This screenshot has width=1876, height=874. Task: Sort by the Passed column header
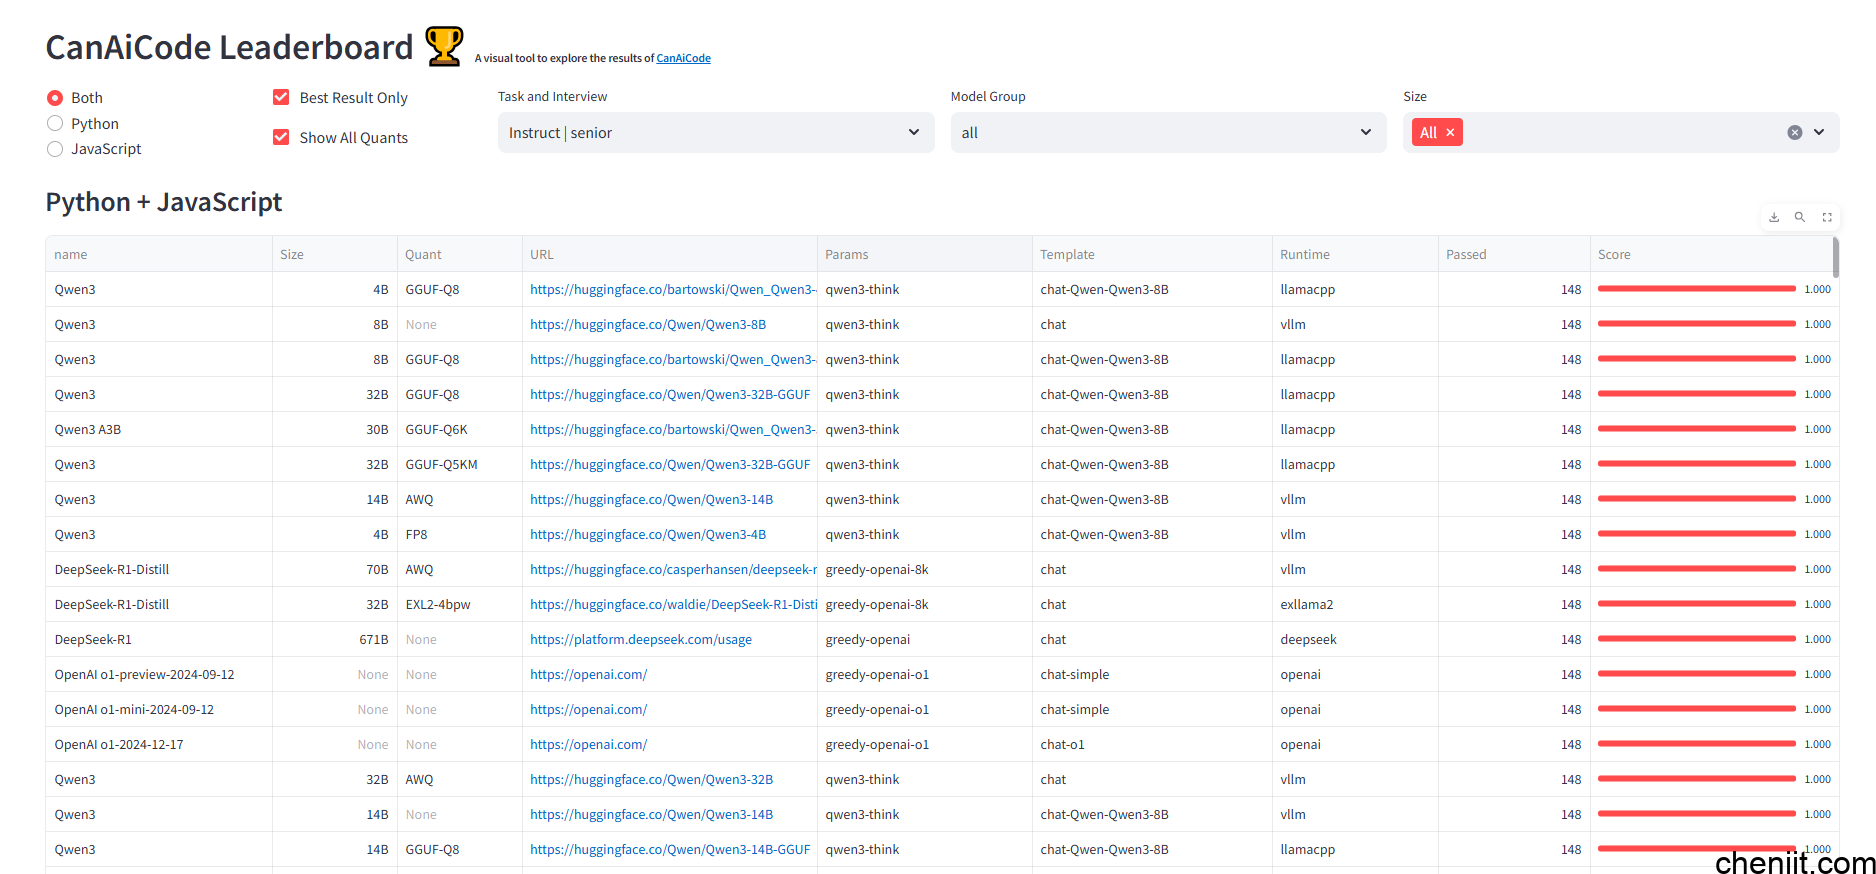(1466, 255)
